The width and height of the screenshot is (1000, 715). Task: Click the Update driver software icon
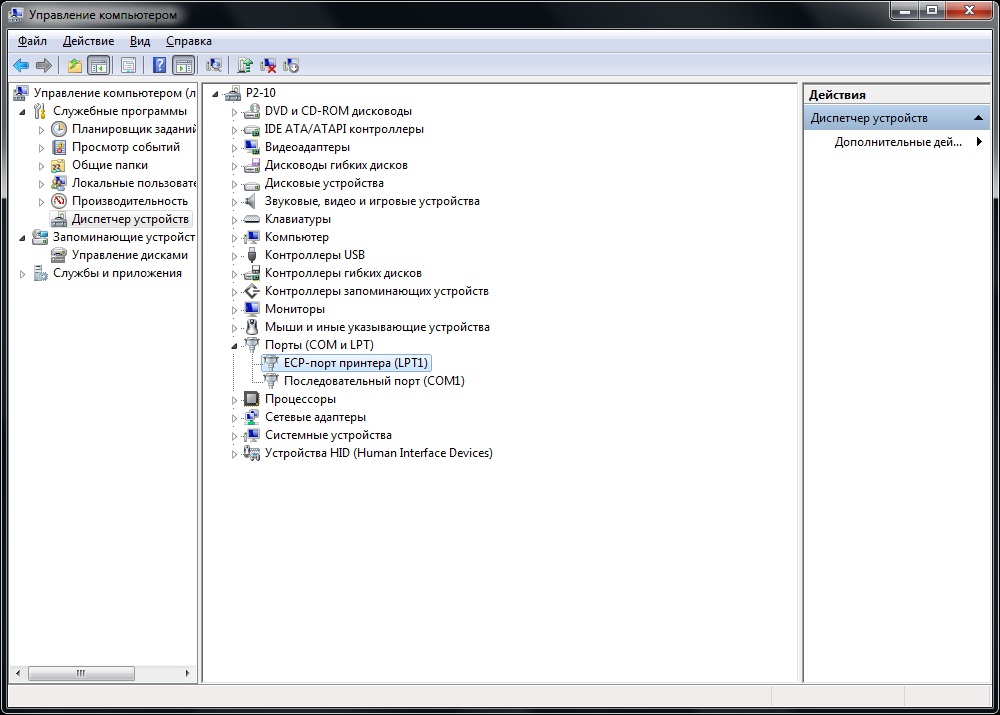click(245, 65)
